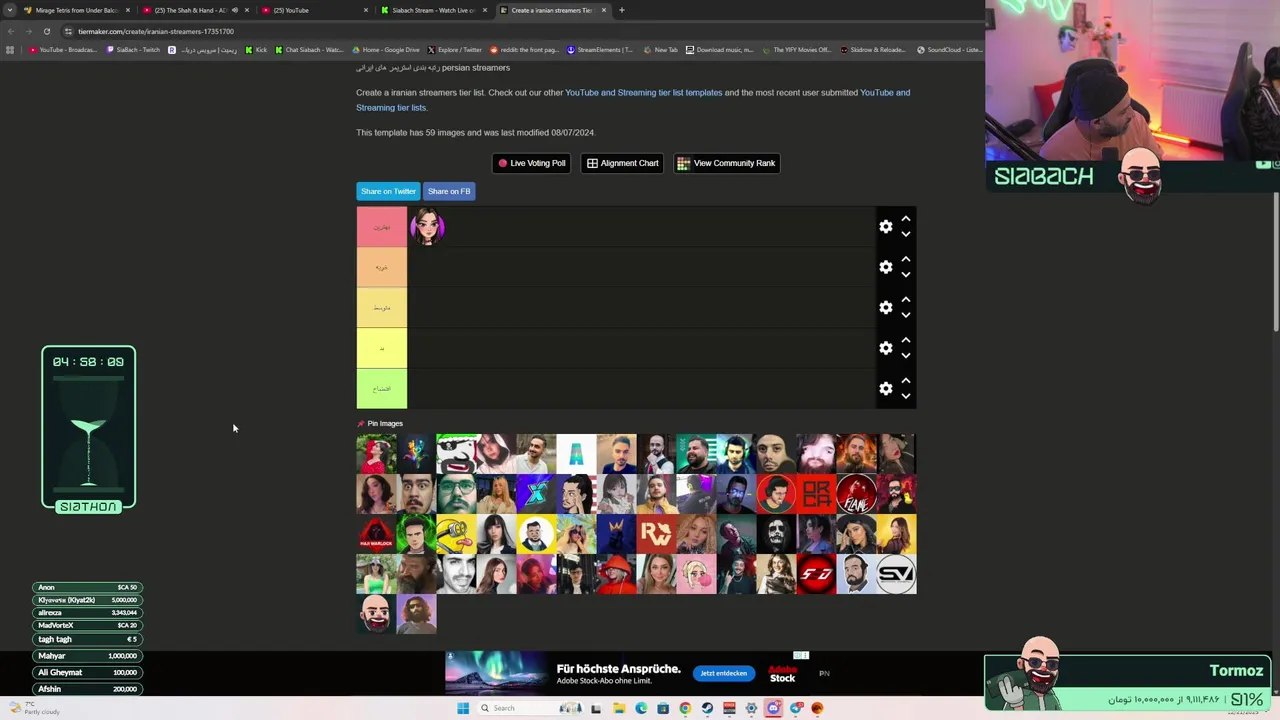1280x720 pixels.
Task: Select the blue X logo streamer image
Action: [536, 494]
